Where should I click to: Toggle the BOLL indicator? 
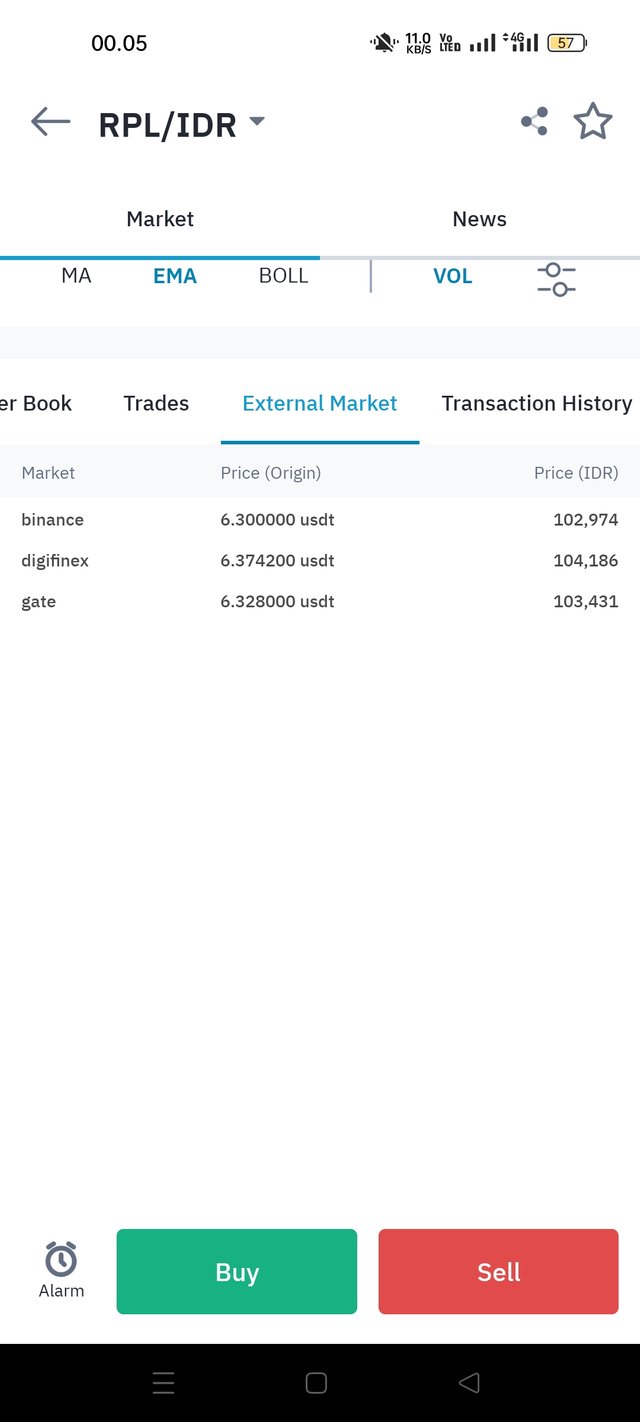coord(284,276)
